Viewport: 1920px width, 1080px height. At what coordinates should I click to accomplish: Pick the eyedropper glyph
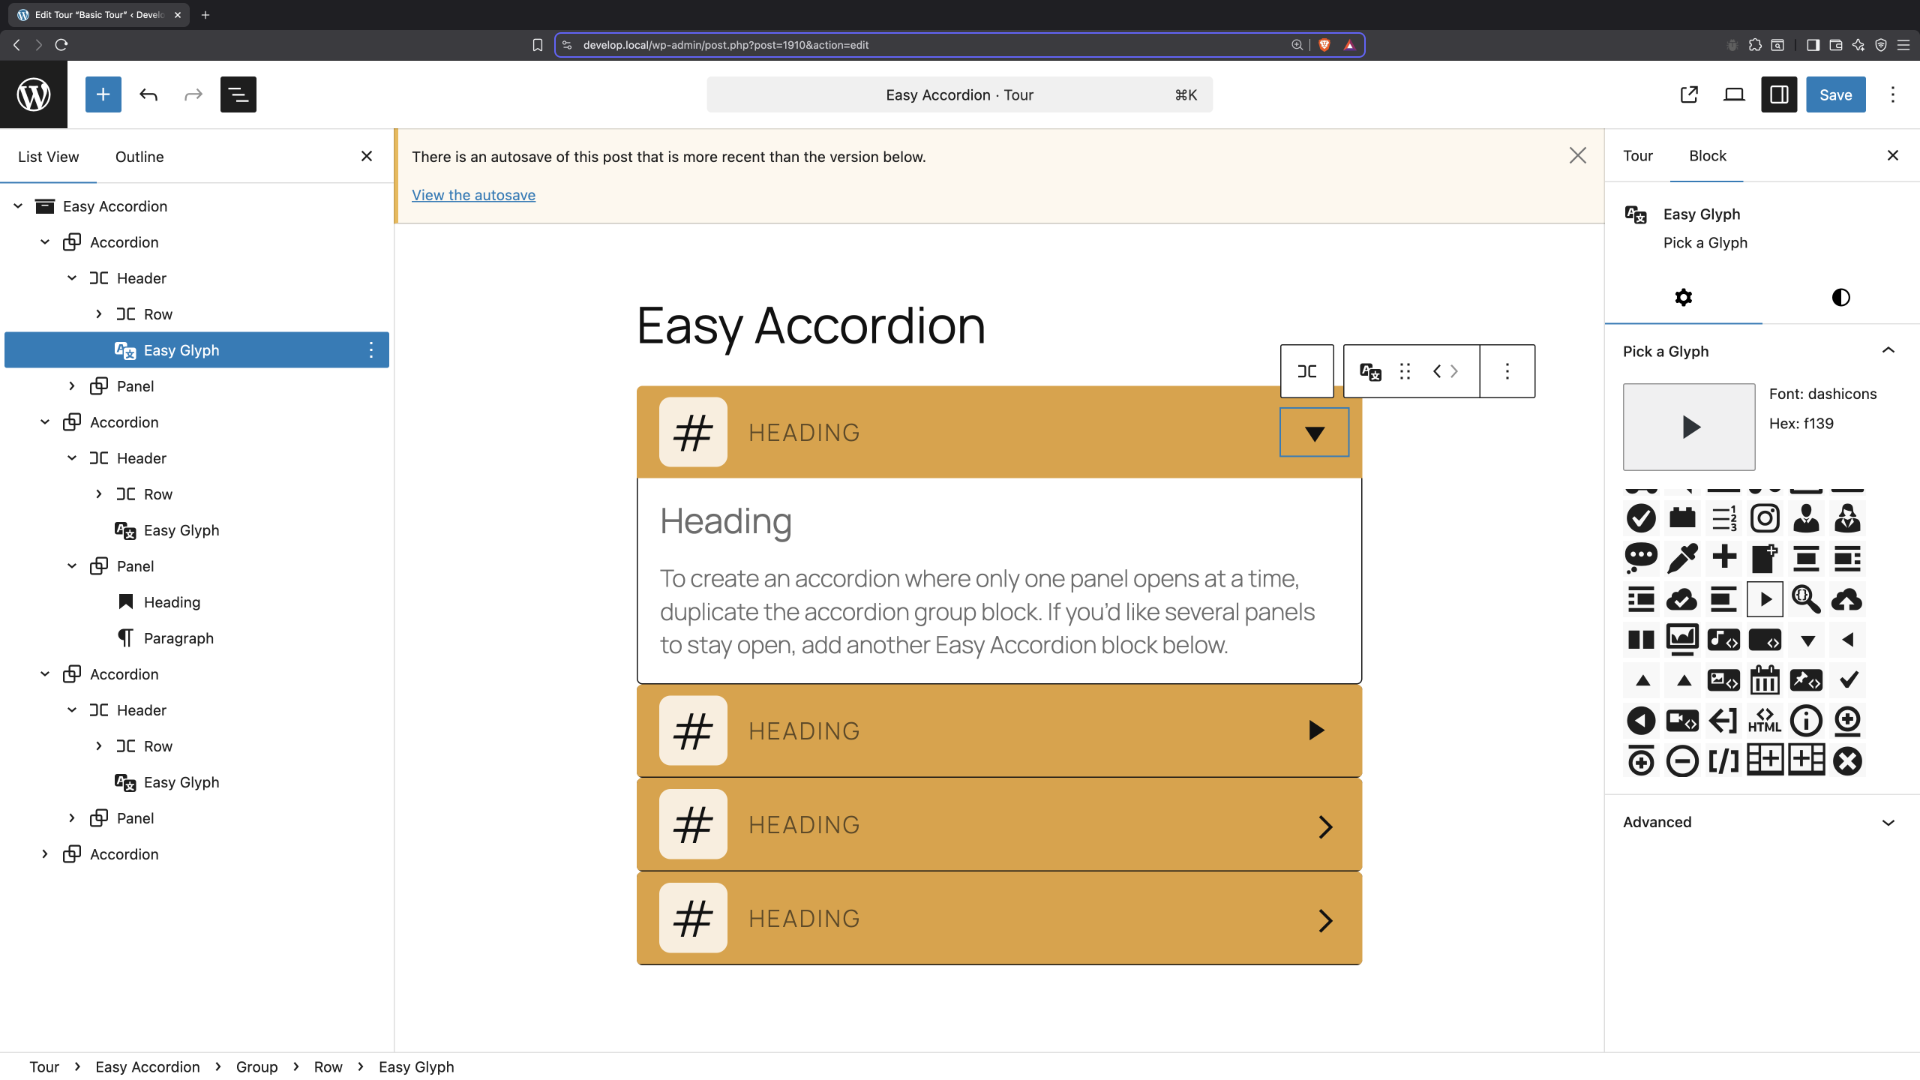(x=1682, y=558)
